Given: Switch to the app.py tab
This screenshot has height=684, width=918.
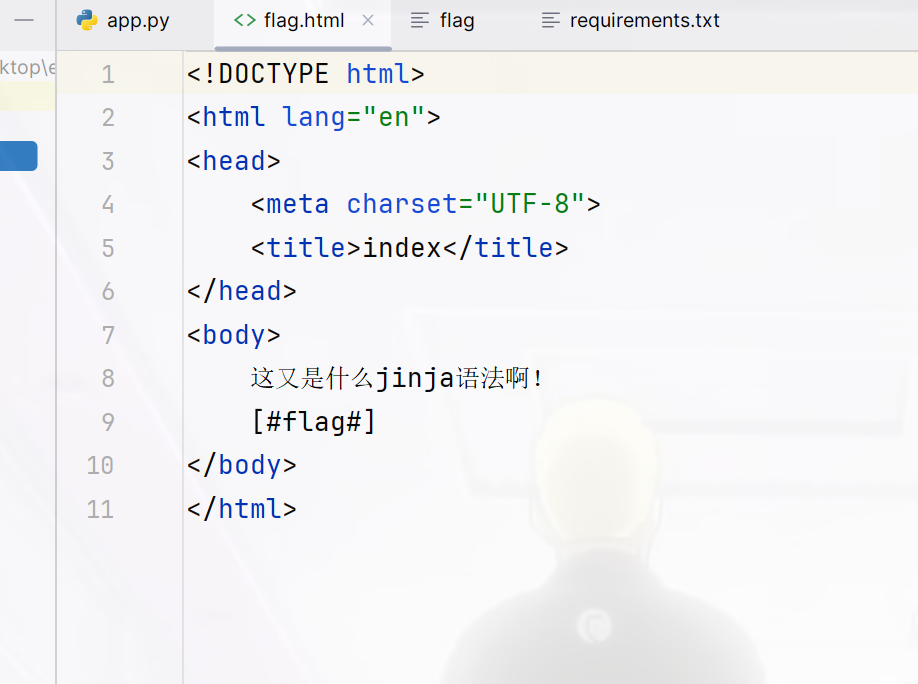Looking at the screenshot, I should [x=138, y=21].
